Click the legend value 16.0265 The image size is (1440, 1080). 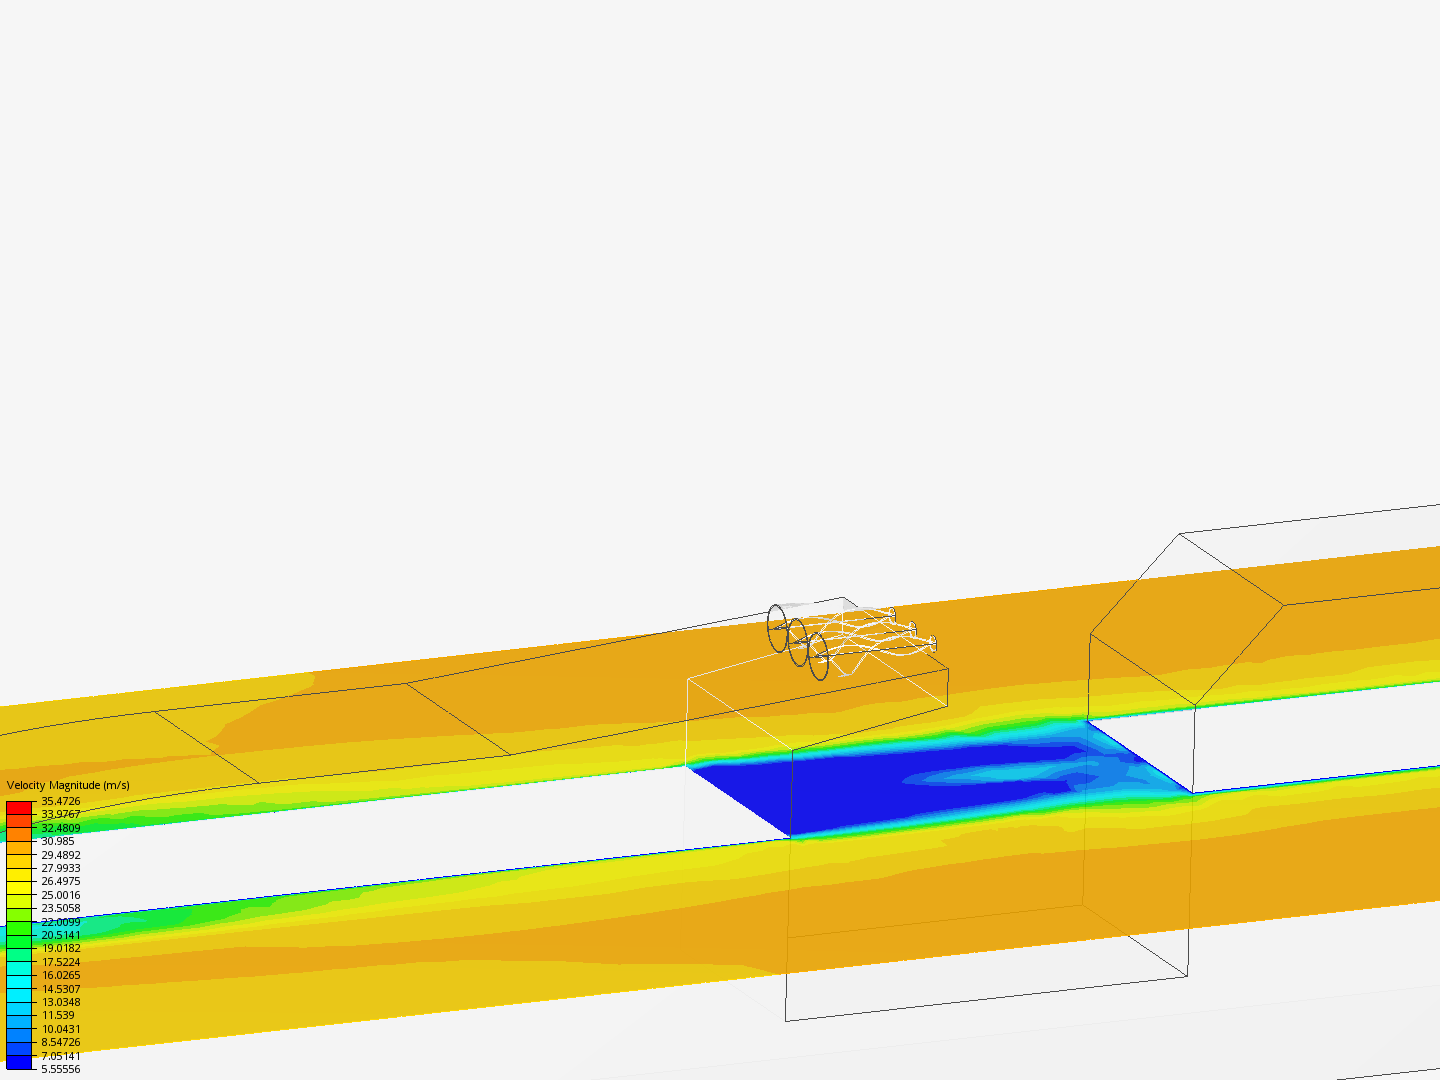61,975
